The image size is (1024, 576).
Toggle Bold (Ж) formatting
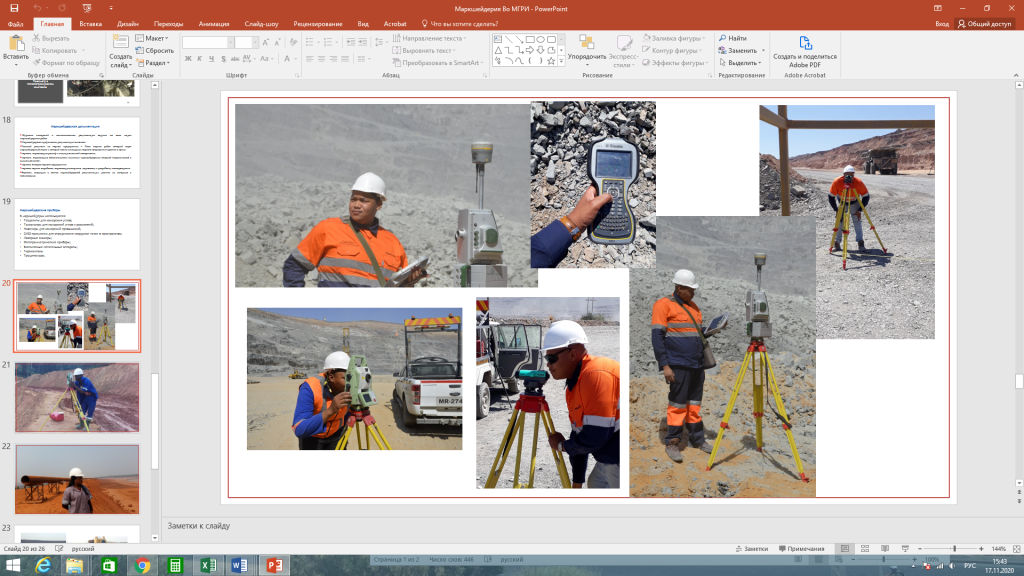[x=188, y=59]
